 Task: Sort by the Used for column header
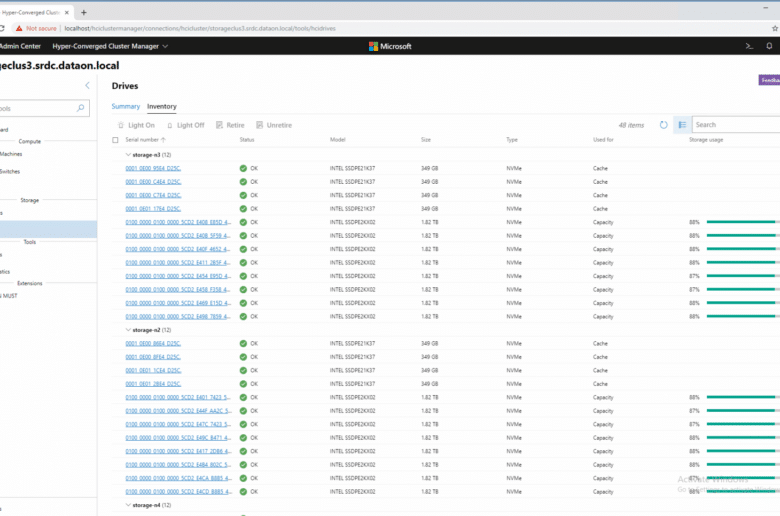pyautogui.click(x=603, y=140)
